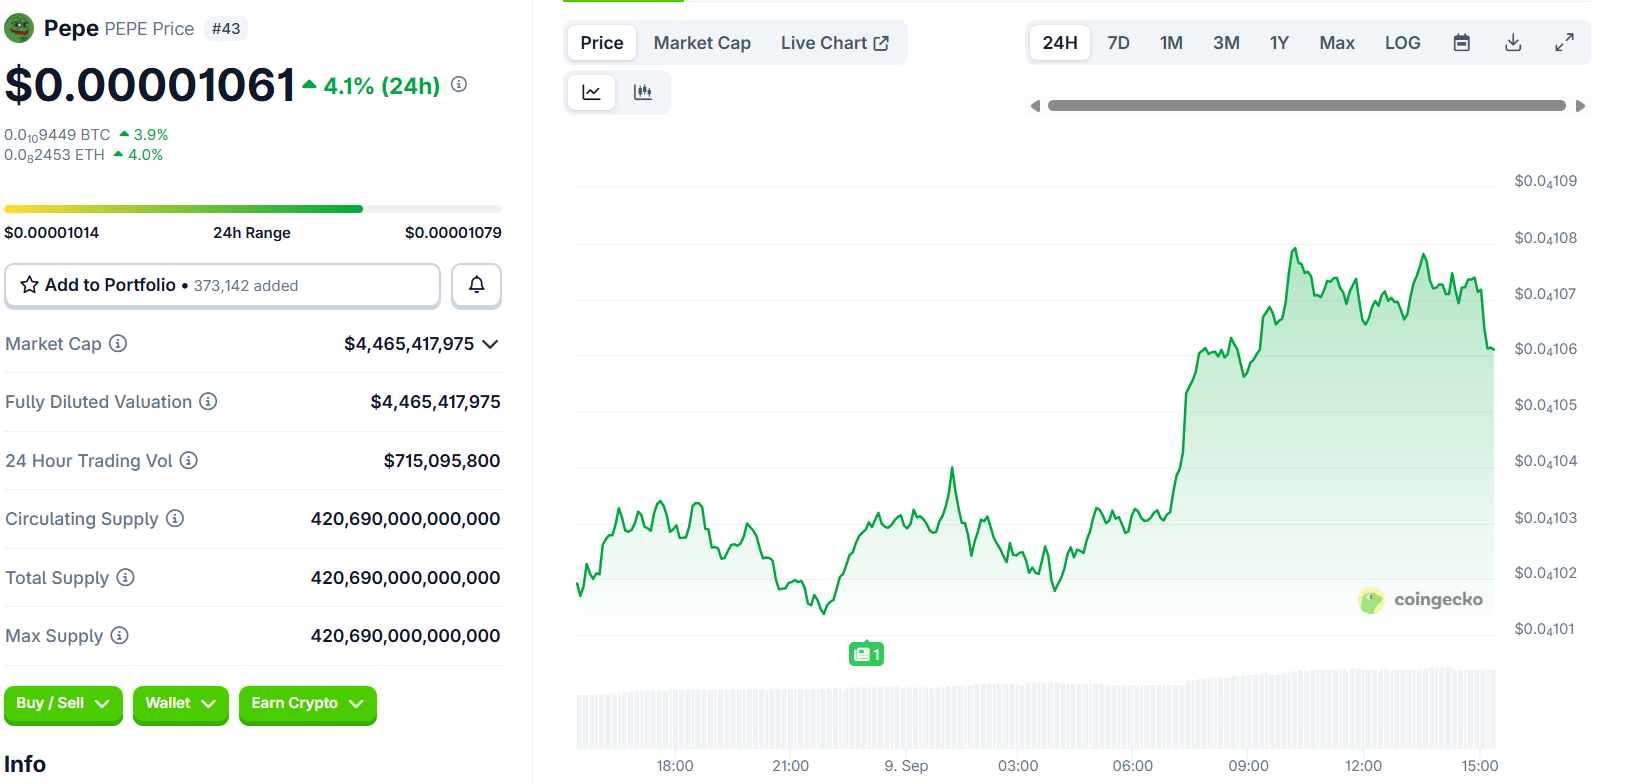Open the news marker on the chart
Viewport: 1636px width, 783px height.
[866, 654]
